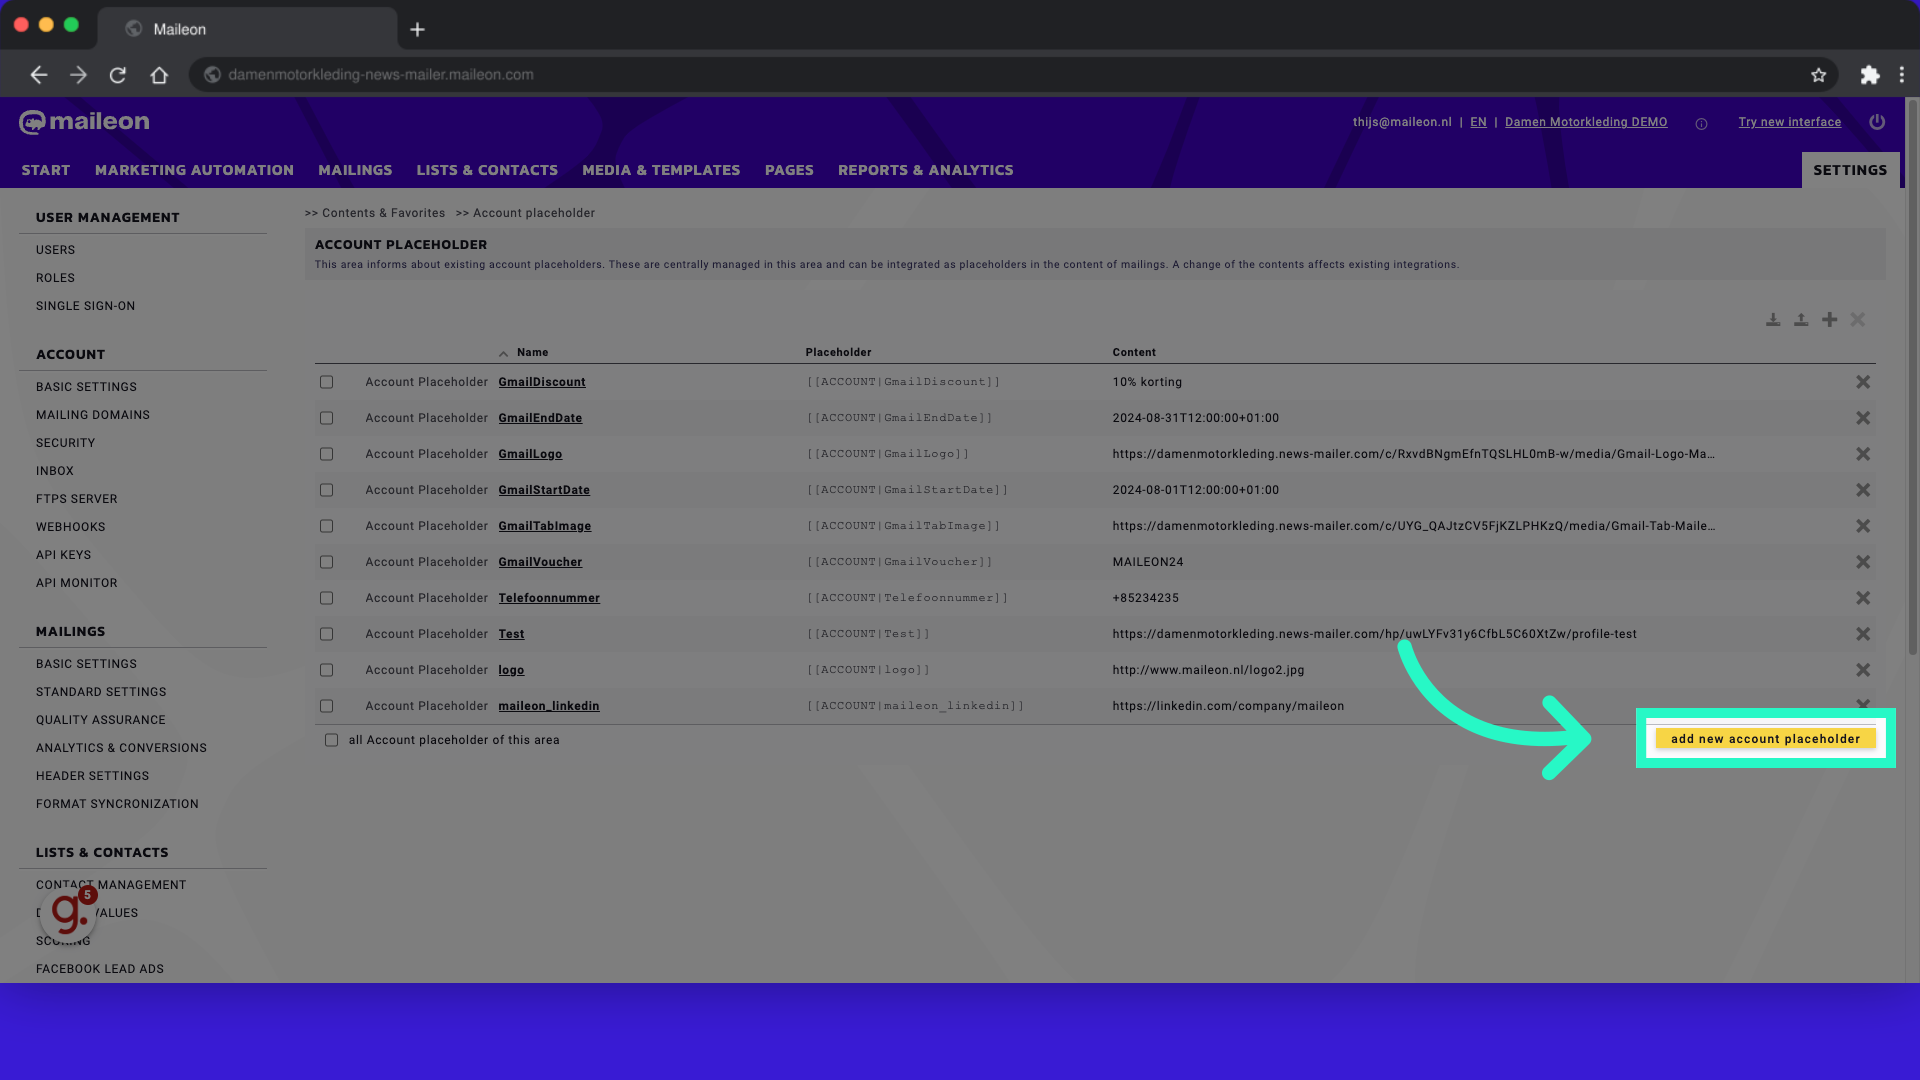Select all Account placeholders of this area
1920x1080 pixels.
point(331,740)
